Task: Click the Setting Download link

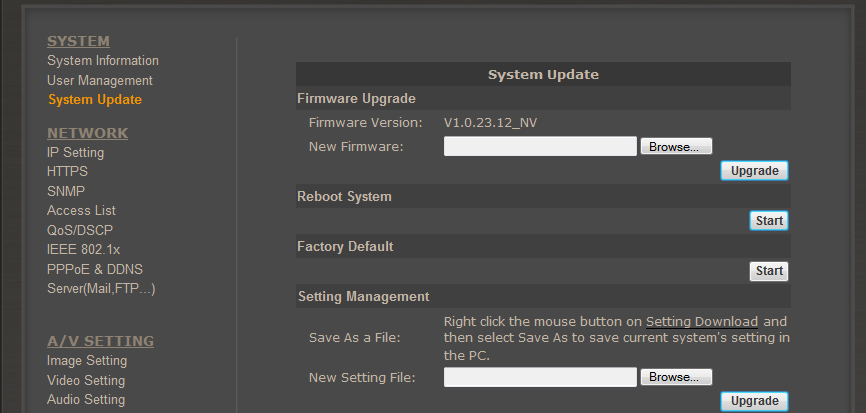Action: (701, 321)
